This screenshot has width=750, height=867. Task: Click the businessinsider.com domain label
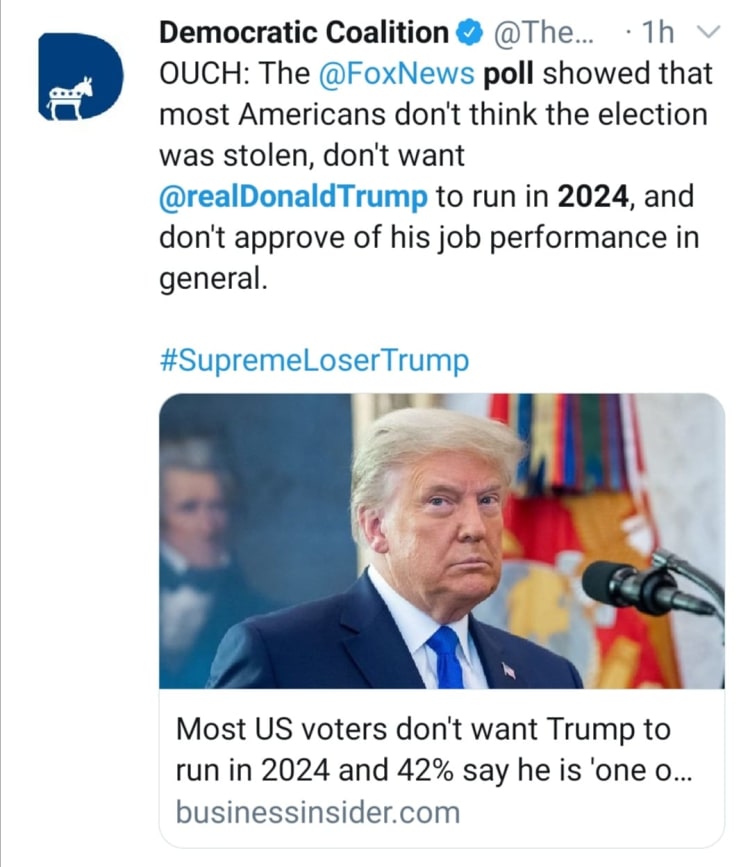(317, 811)
